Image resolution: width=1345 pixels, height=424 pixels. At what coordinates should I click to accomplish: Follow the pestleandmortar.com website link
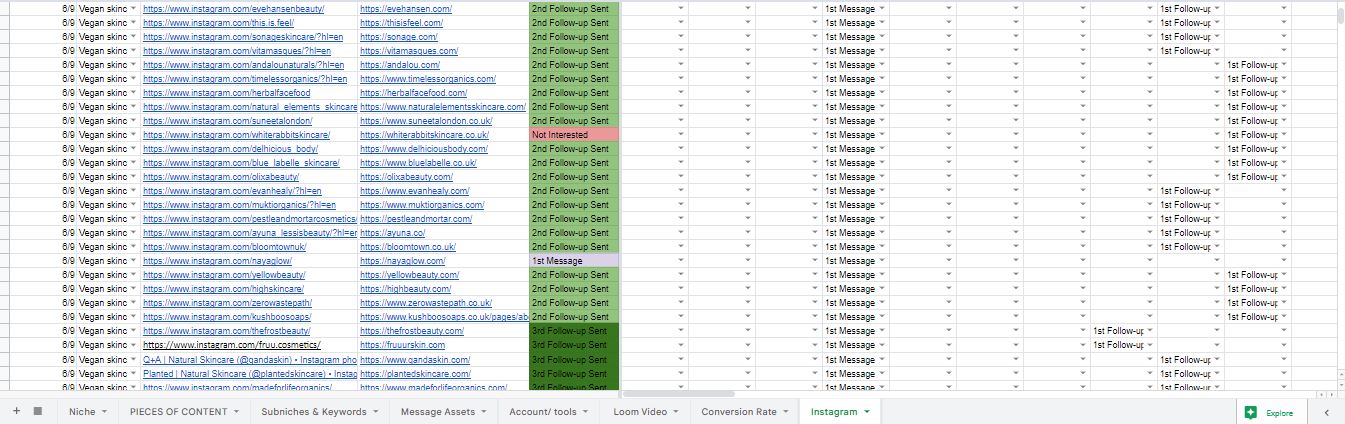tap(416, 219)
